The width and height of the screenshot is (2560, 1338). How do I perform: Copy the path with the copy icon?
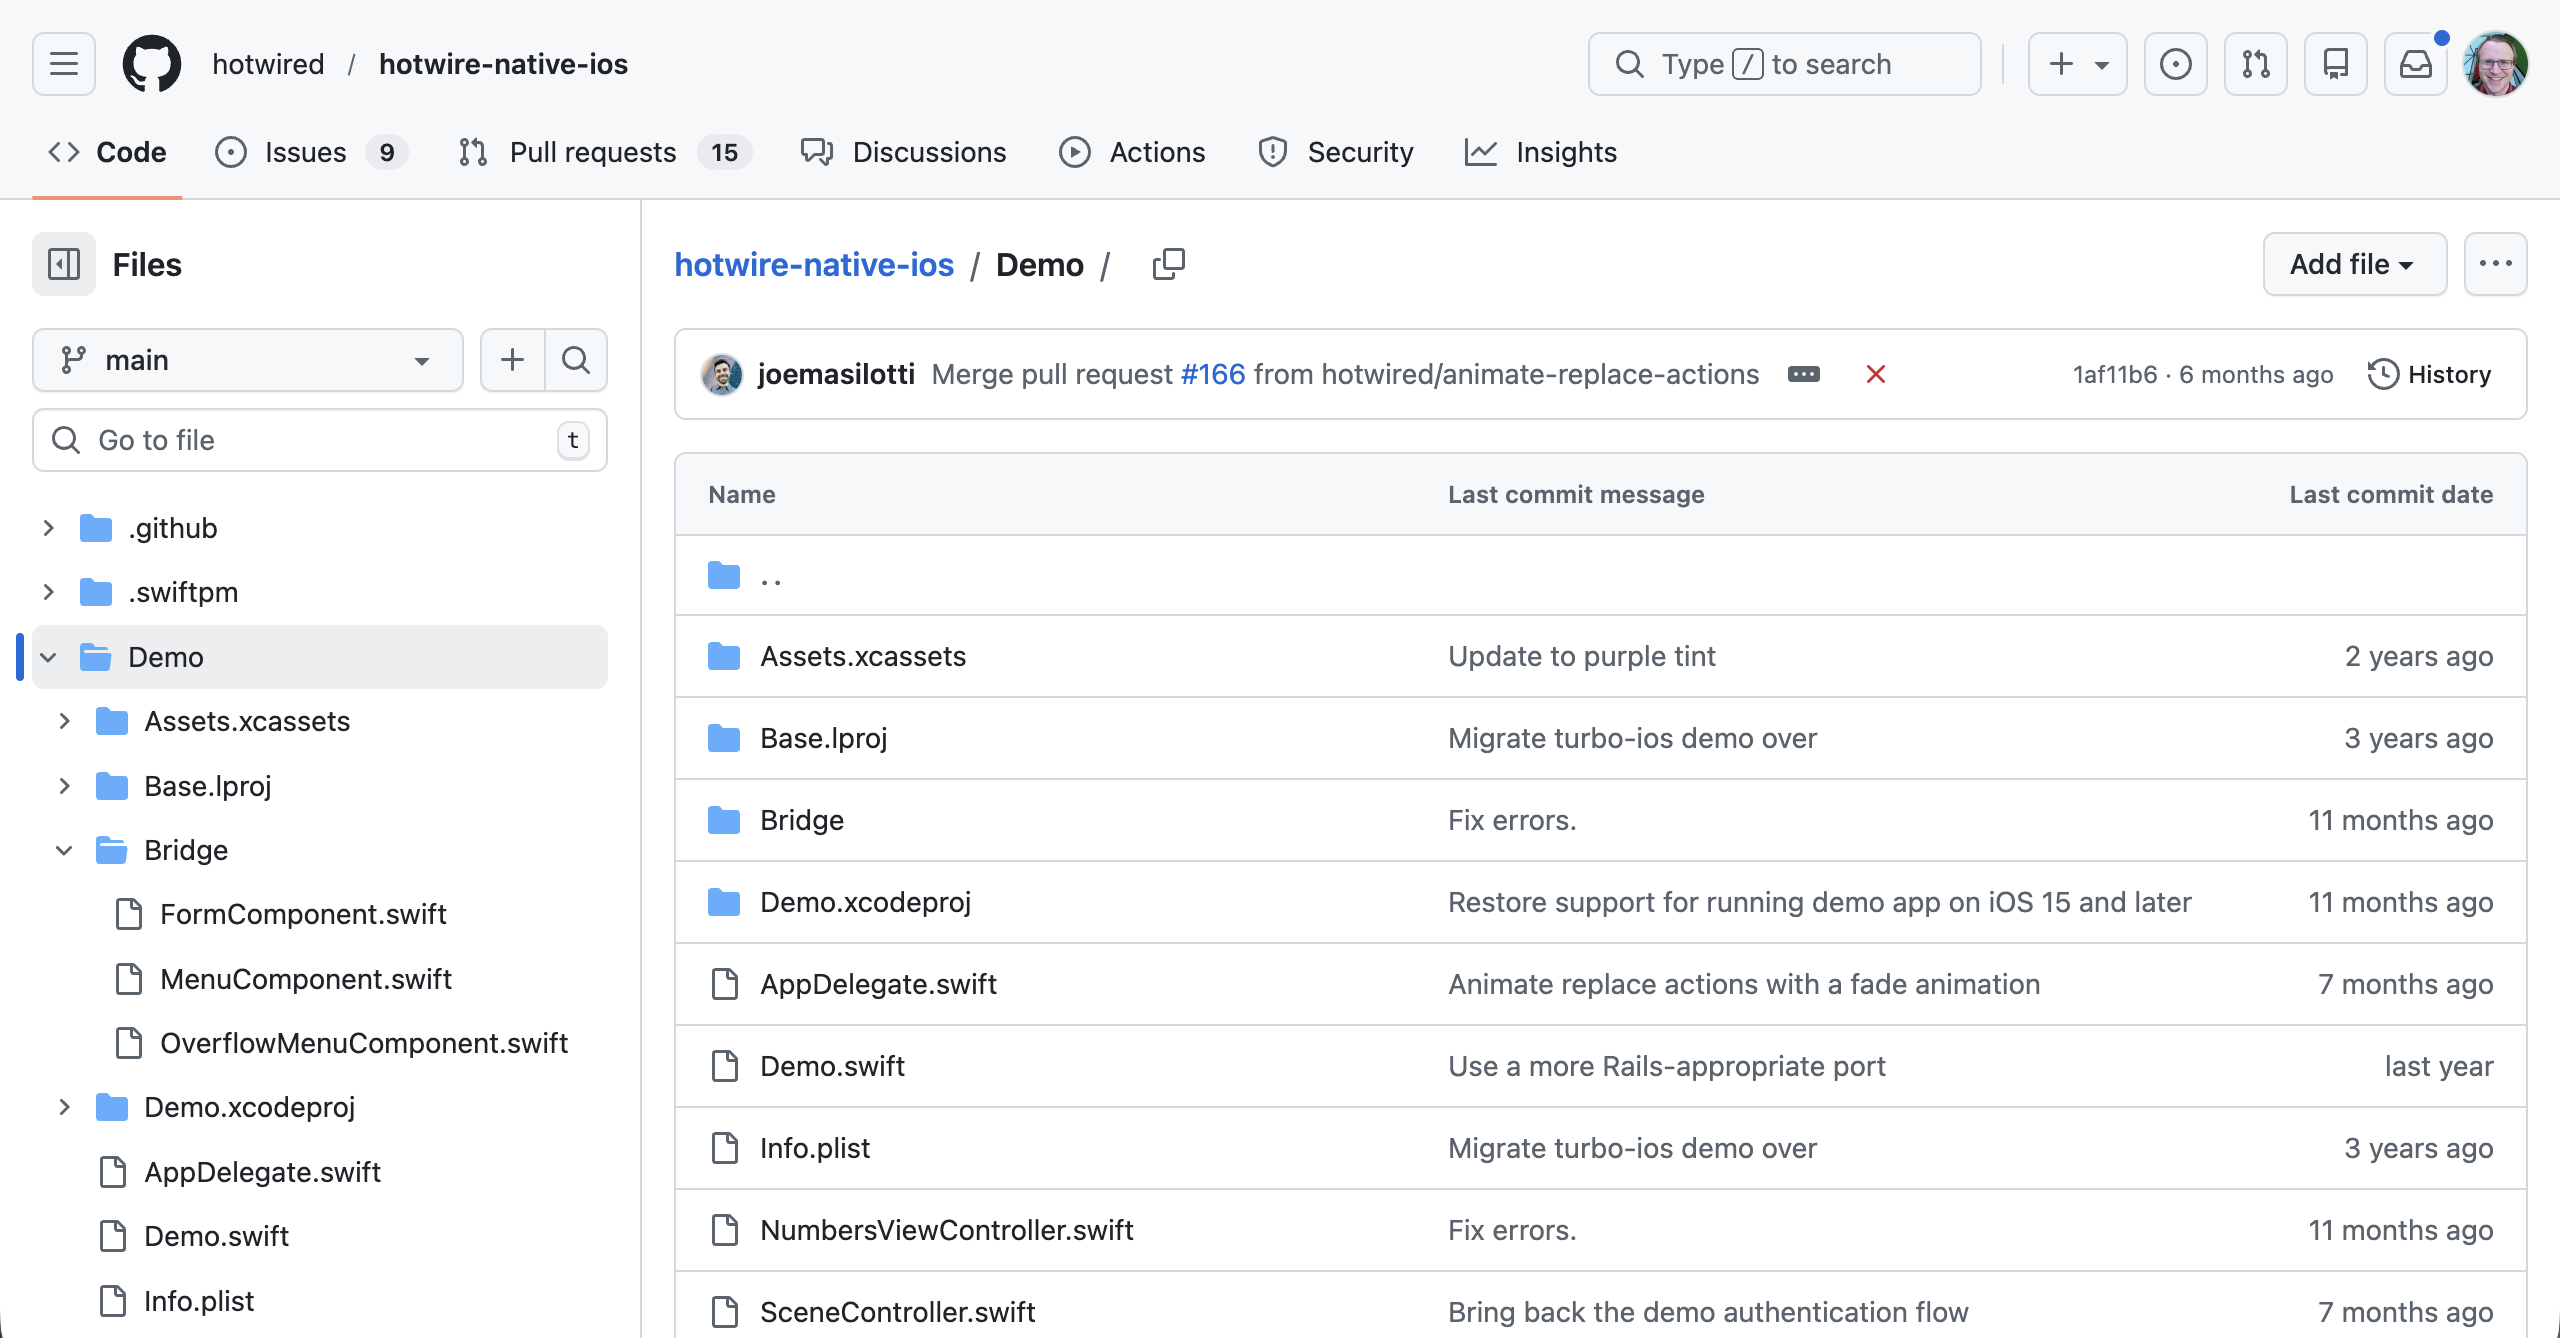(x=1168, y=264)
